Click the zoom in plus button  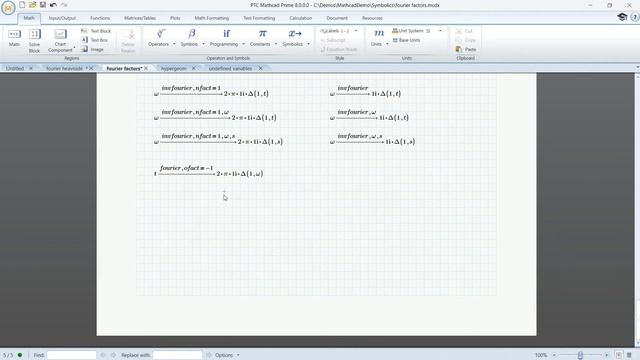point(607,356)
